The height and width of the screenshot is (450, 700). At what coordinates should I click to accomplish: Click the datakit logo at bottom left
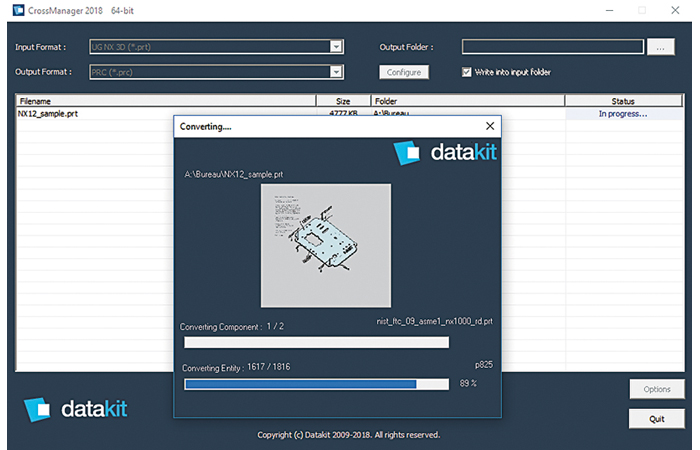75,409
